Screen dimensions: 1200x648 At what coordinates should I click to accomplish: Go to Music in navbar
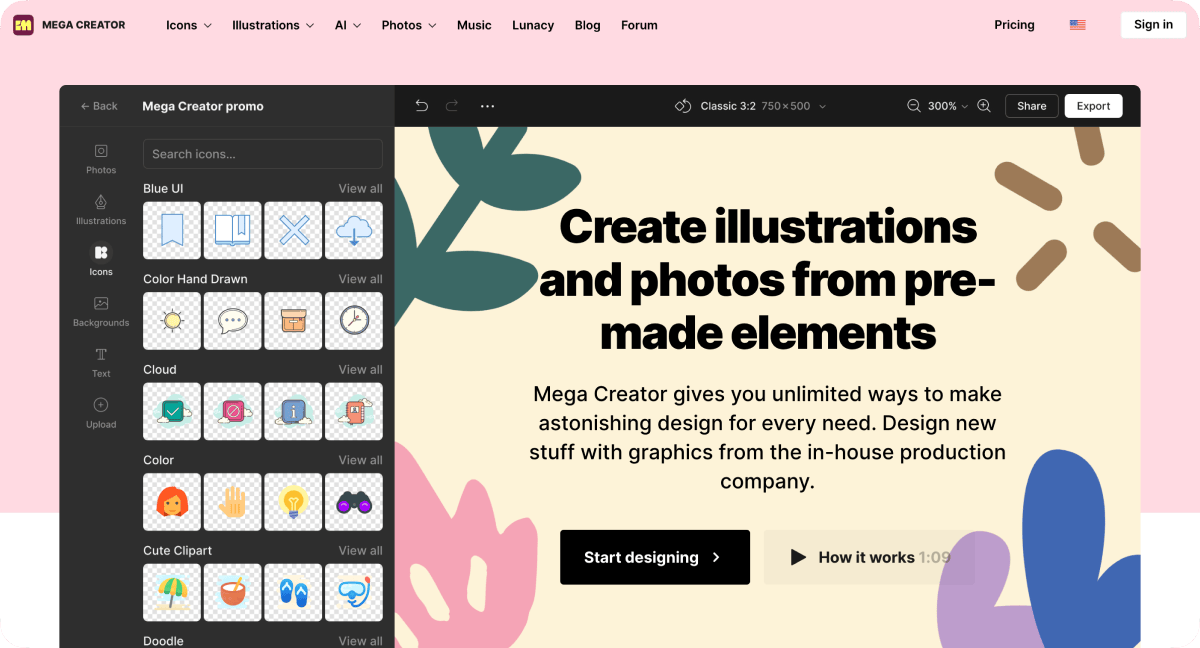point(474,25)
